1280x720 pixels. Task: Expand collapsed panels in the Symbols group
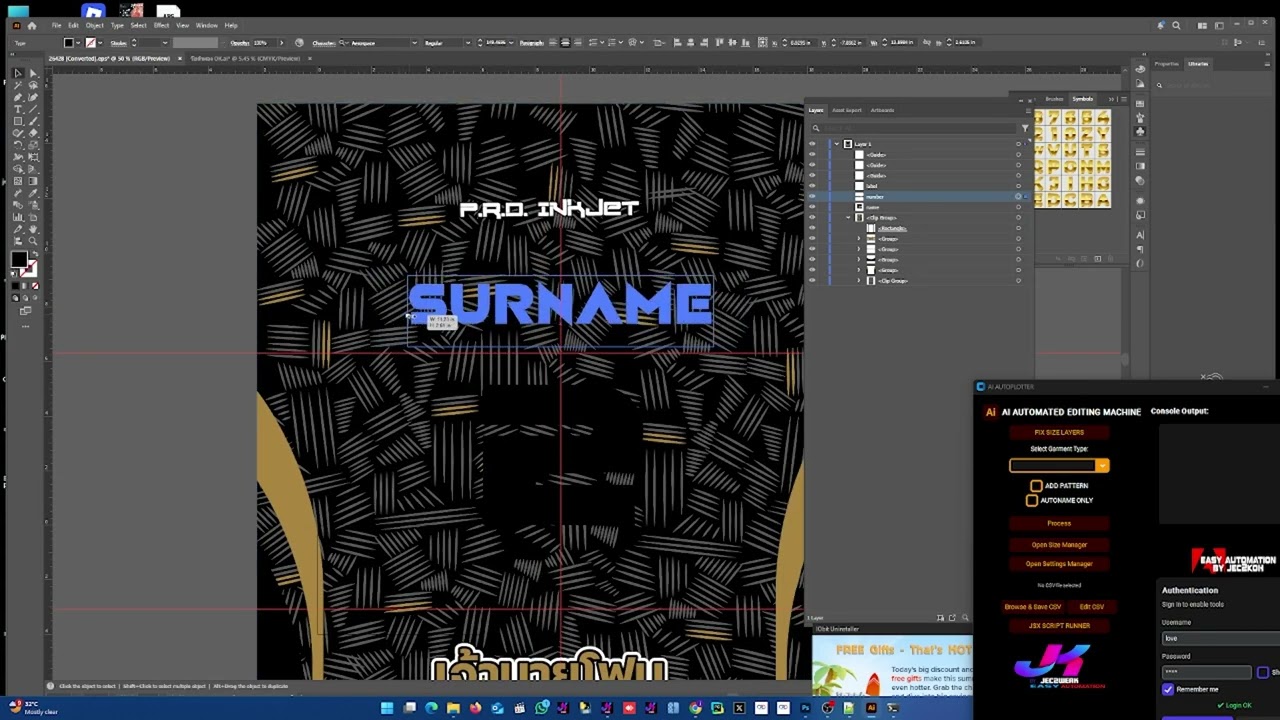[x=1111, y=99]
